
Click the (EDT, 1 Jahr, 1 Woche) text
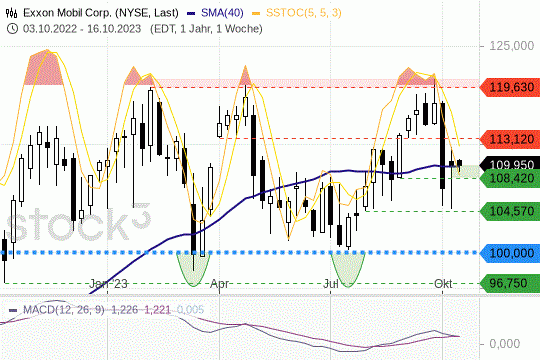pos(206,29)
